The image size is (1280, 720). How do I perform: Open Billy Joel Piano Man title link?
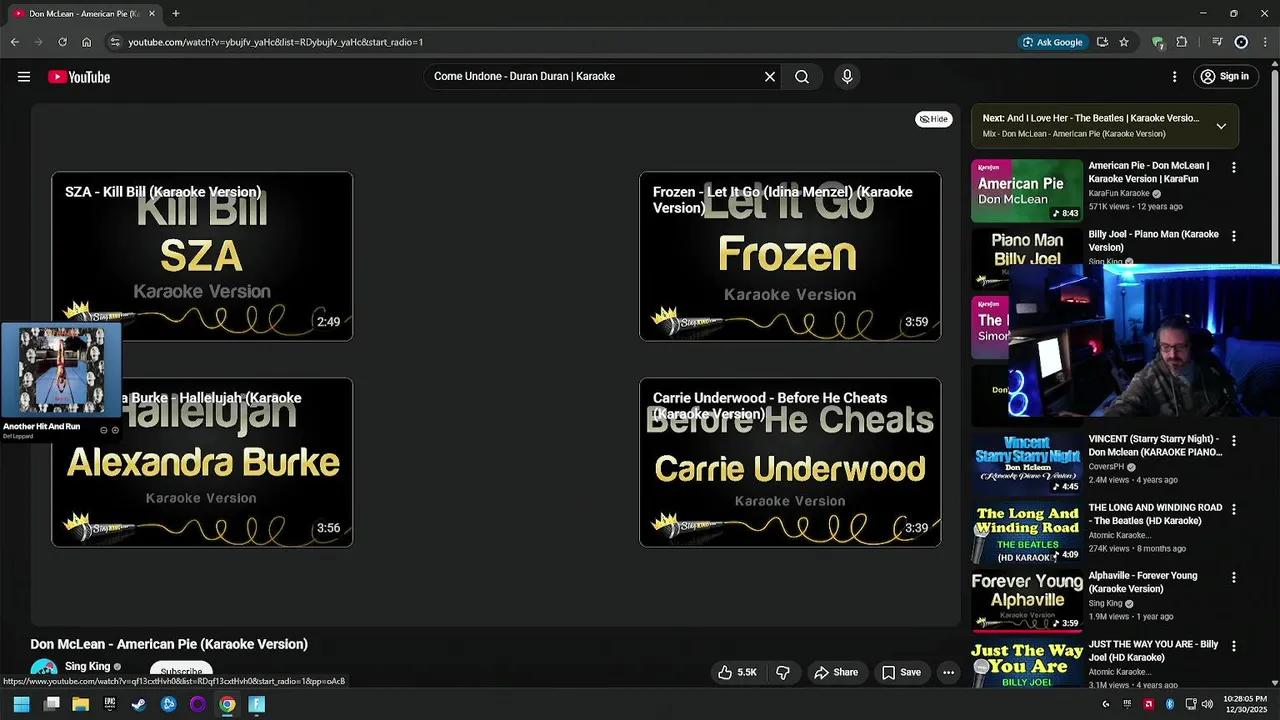tap(1153, 241)
